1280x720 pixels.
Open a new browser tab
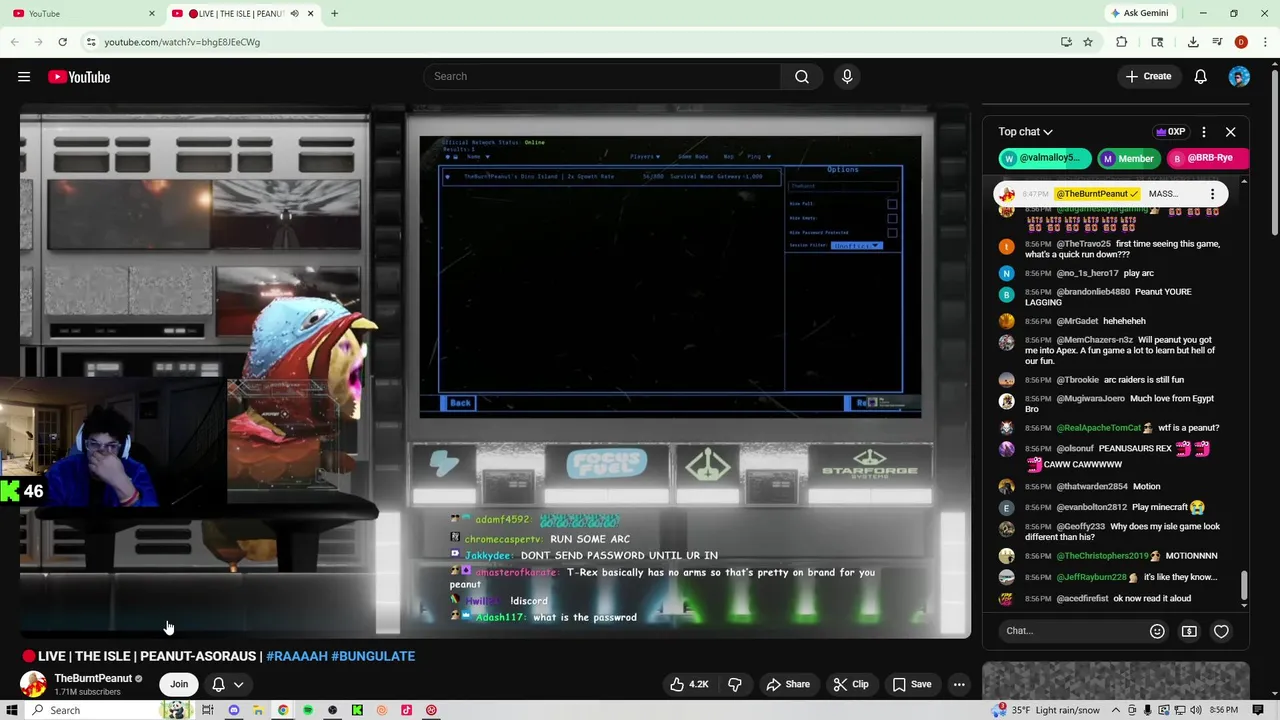334,14
